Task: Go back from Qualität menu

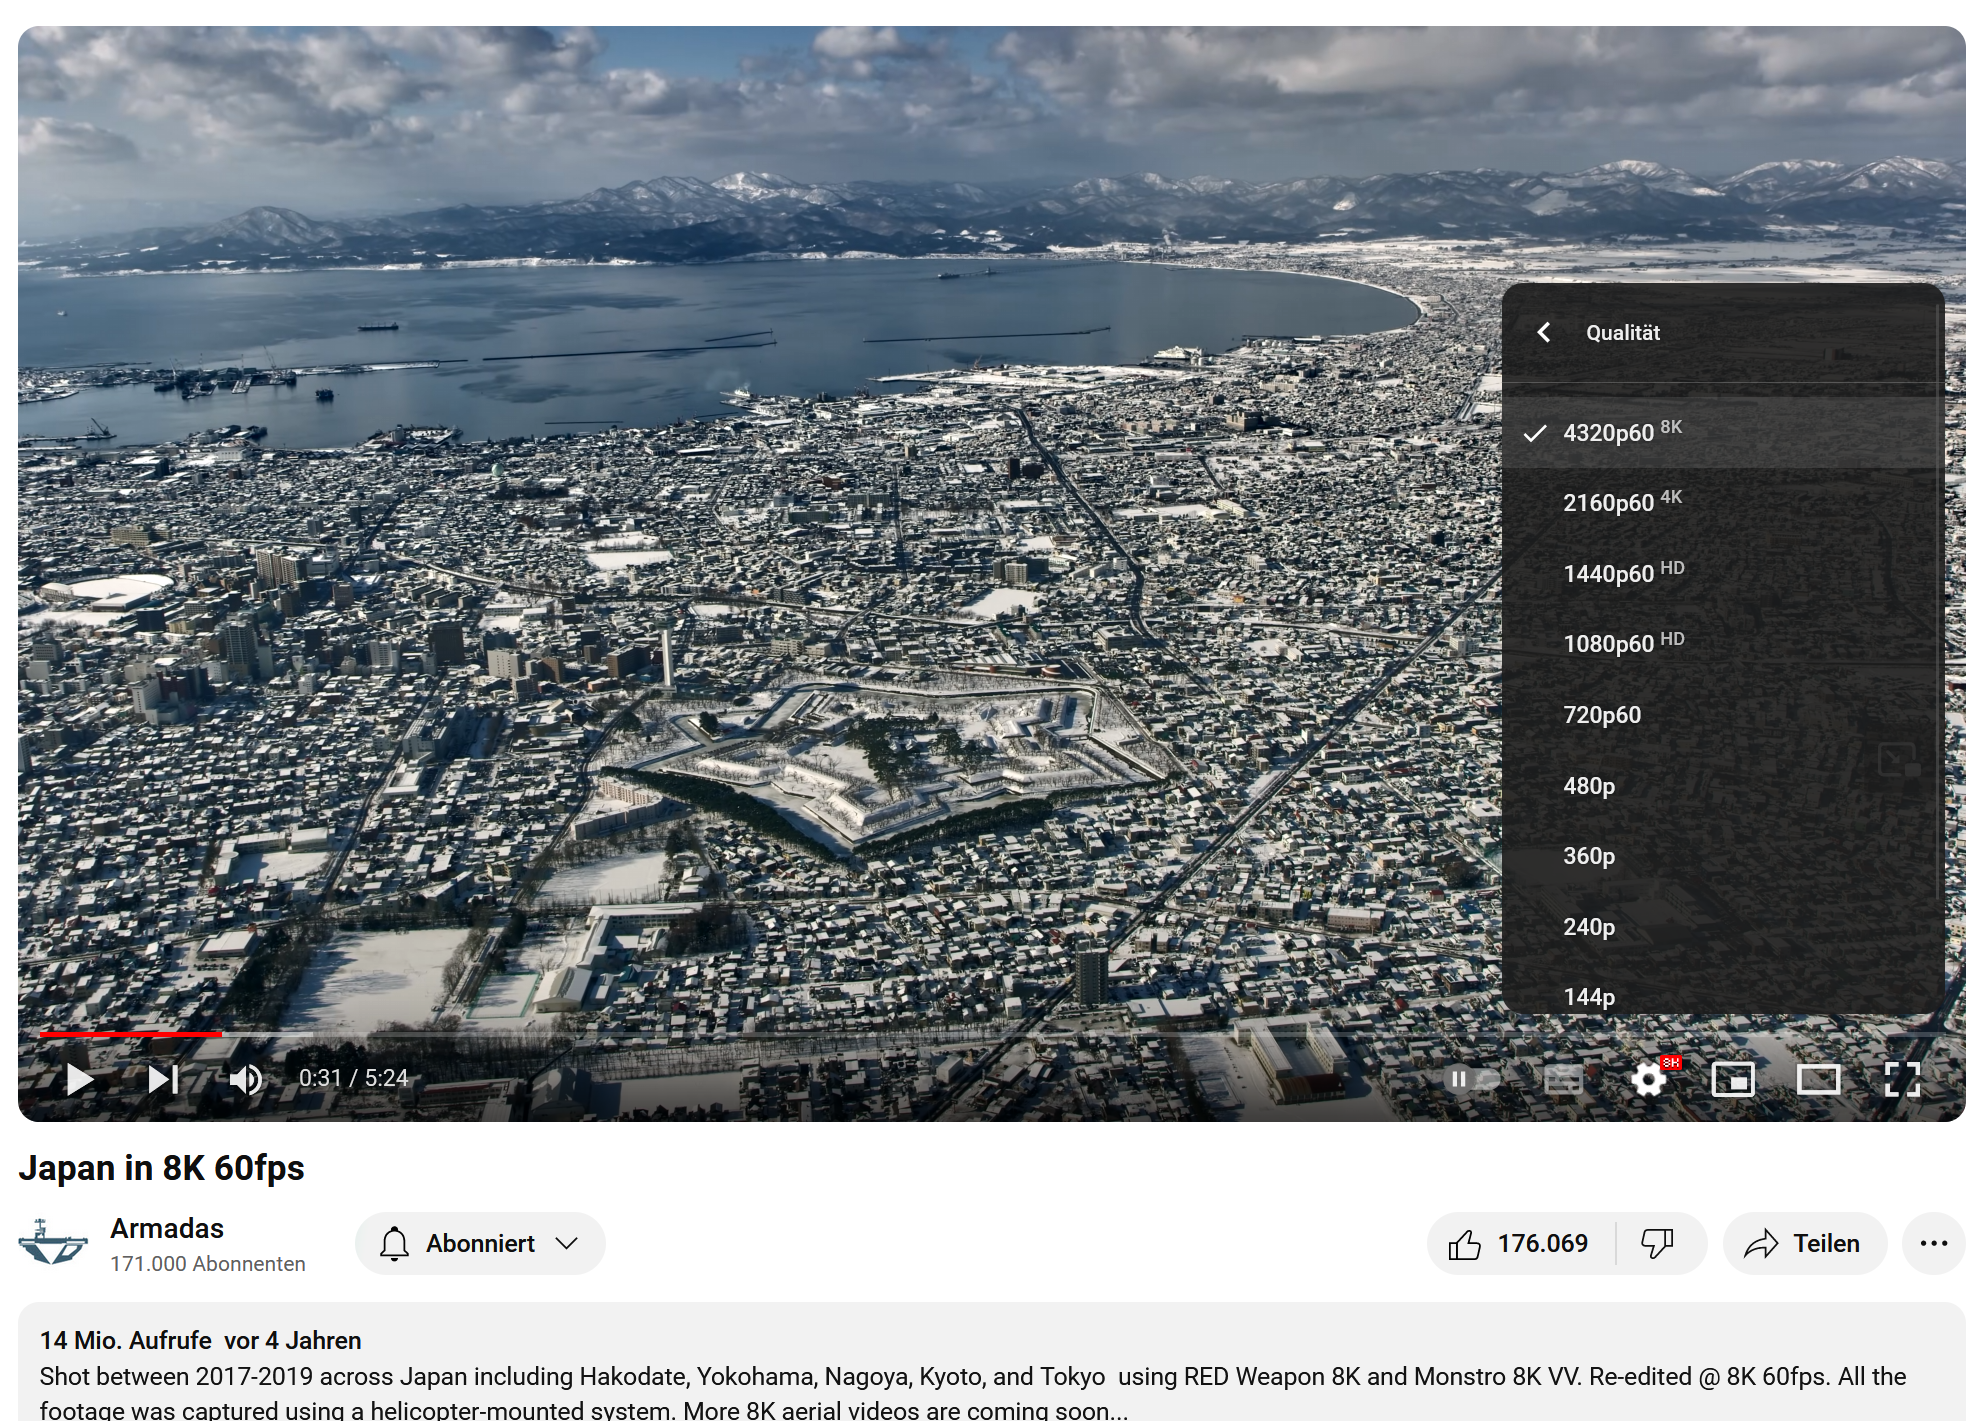Action: point(1544,332)
